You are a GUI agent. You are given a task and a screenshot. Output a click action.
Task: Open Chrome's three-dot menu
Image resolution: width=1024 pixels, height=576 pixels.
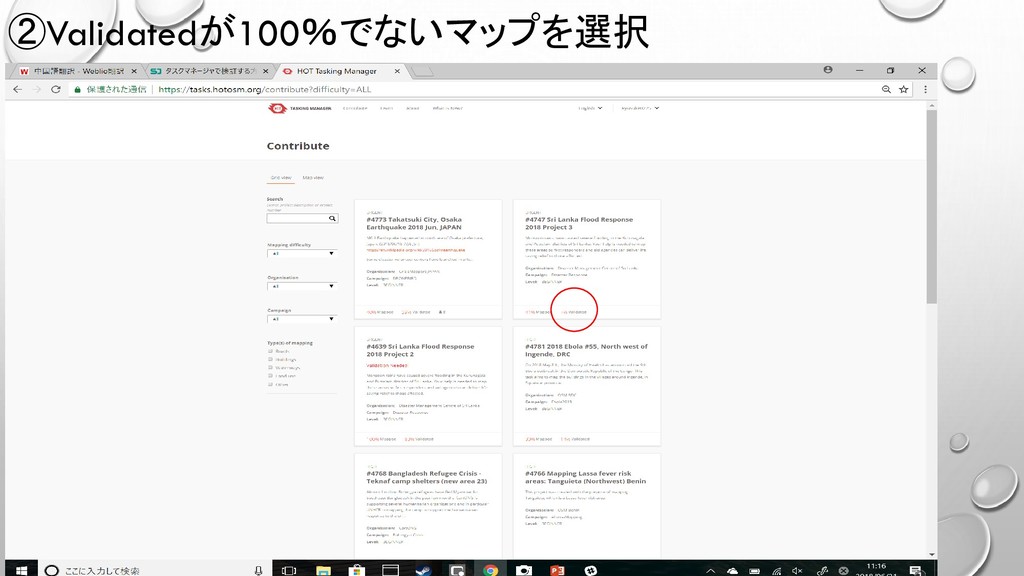(925, 89)
